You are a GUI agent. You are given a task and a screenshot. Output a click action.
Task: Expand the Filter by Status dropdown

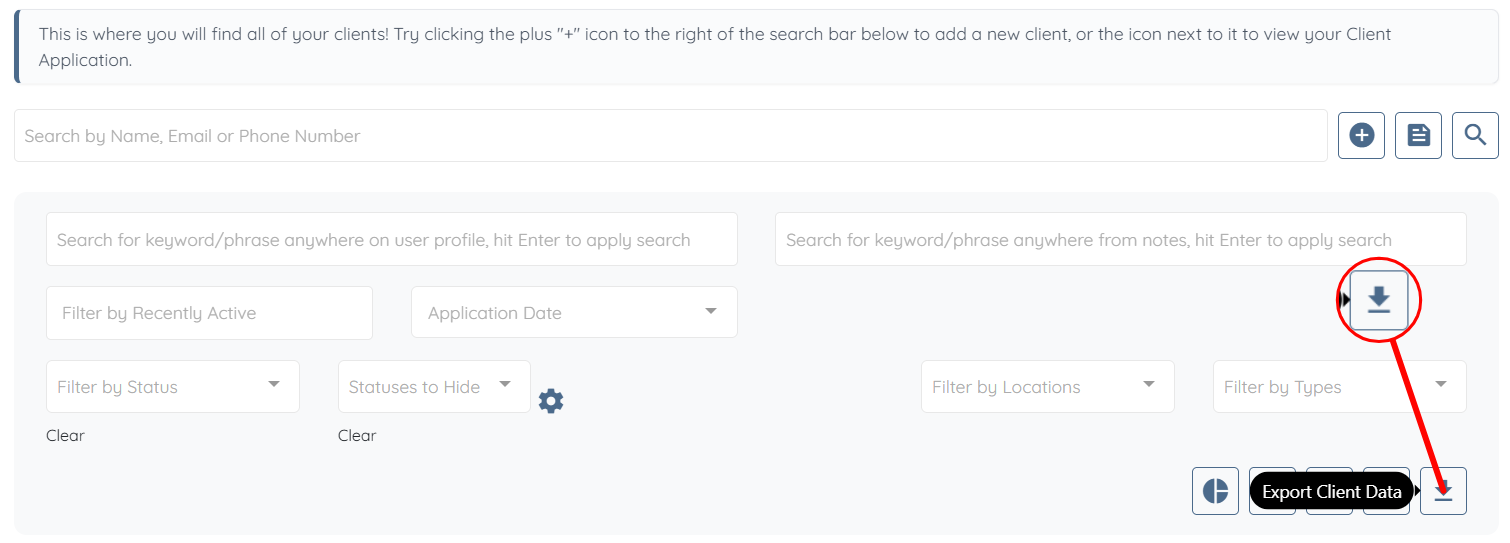(172, 387)
